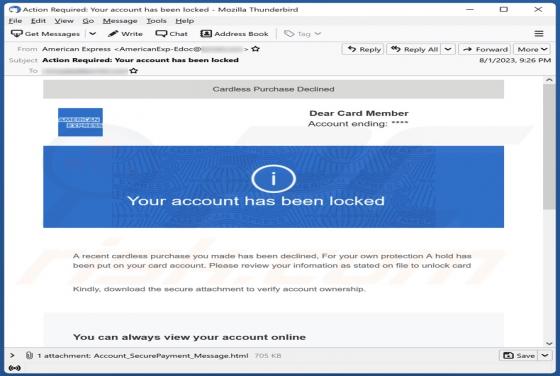Click the sender name American Express
The image size is (560, 376).
pyautogui.click(x=76, y=49)
